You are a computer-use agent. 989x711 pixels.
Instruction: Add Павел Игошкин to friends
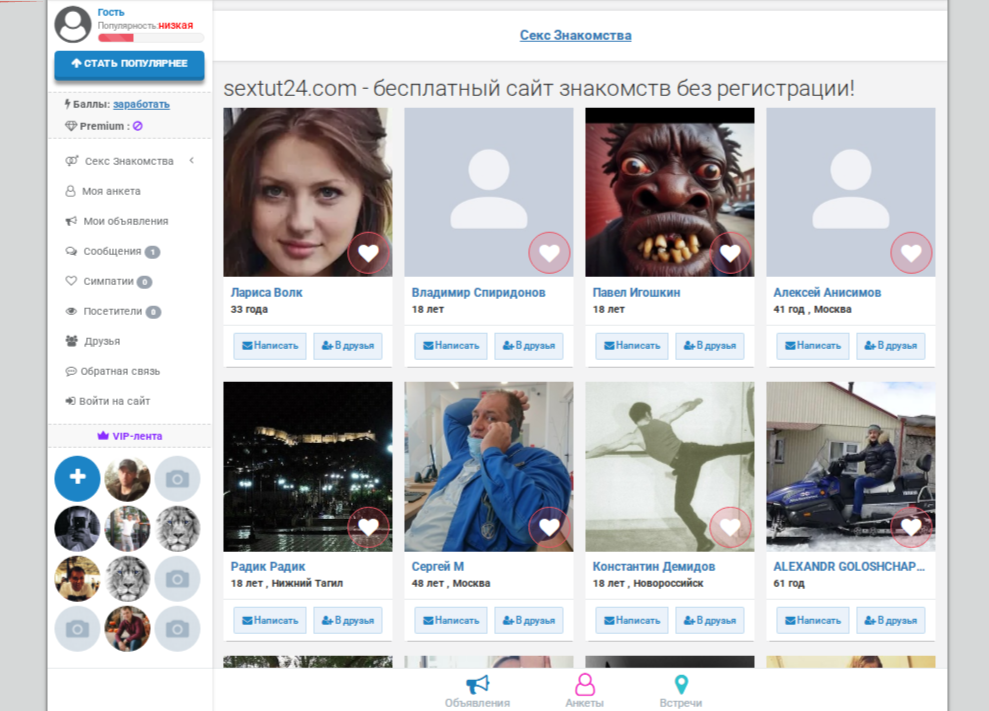(x=710, y=346)
